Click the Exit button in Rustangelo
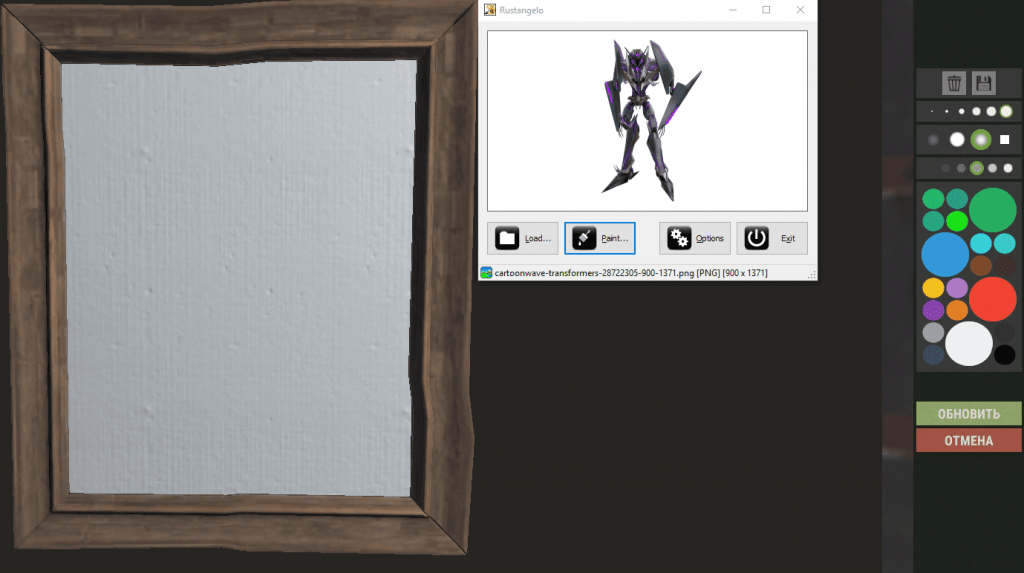This screenshot has height=573, width=1024. (772, 238)
